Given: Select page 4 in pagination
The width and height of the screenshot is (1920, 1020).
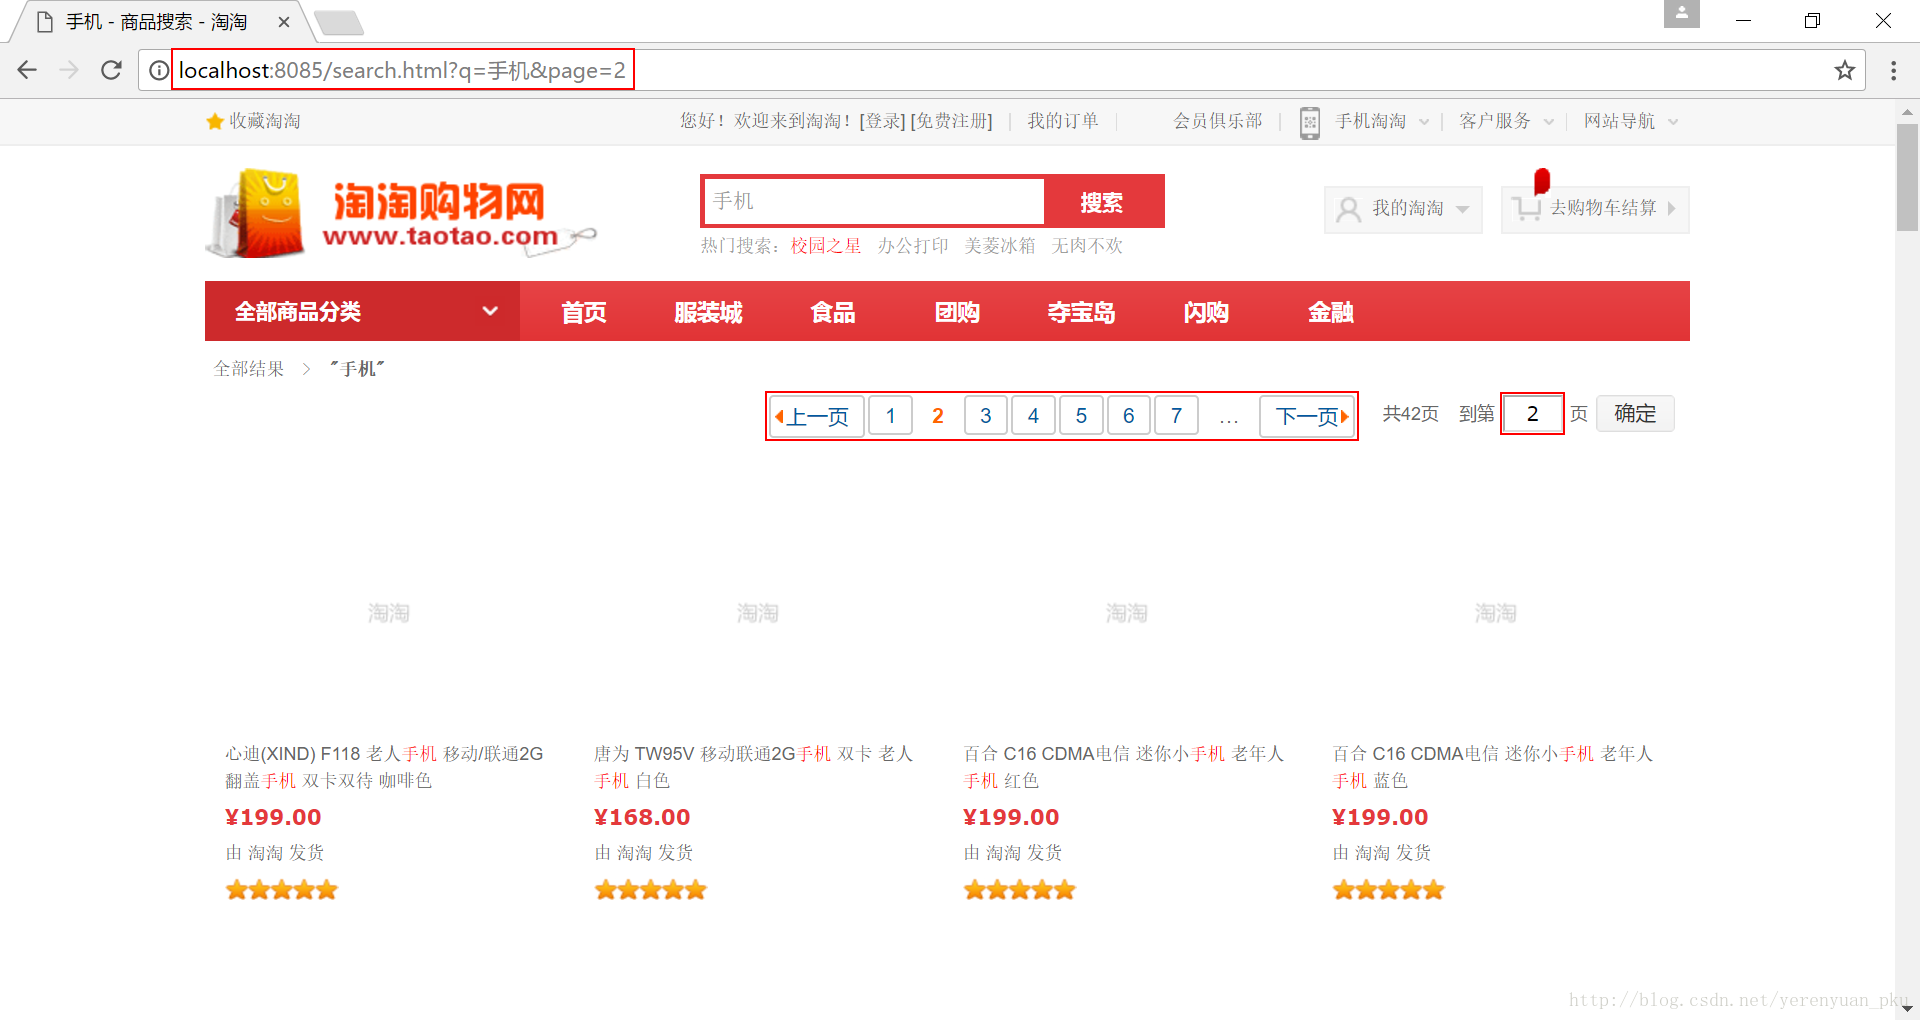Looking at the screenshot, I should coord(1033,416).
